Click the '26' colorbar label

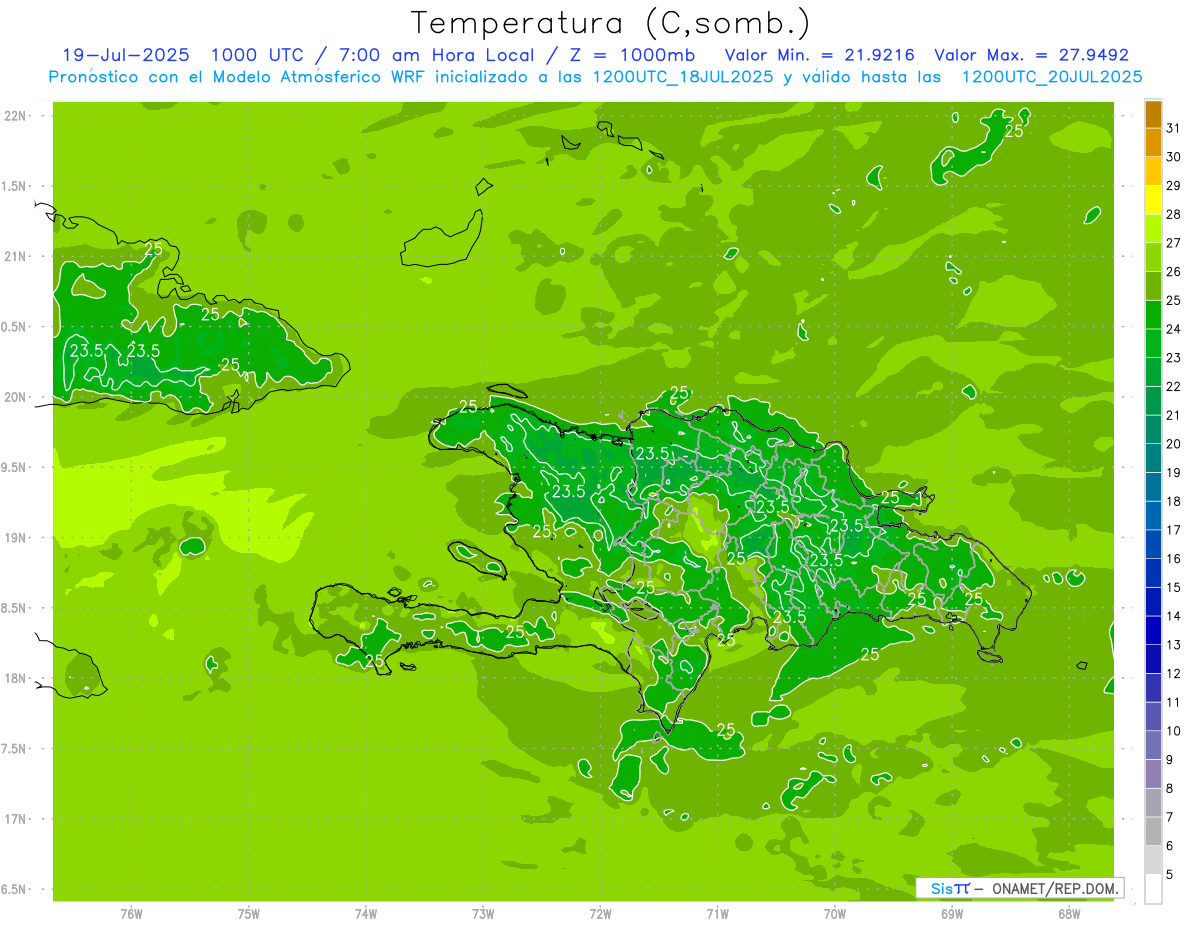(1174, 271)
